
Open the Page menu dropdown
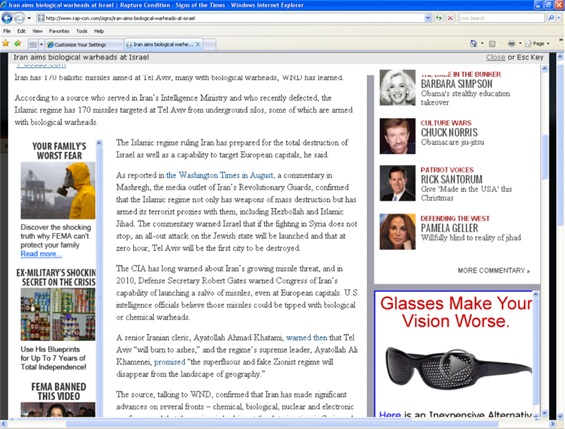point(537,44)
